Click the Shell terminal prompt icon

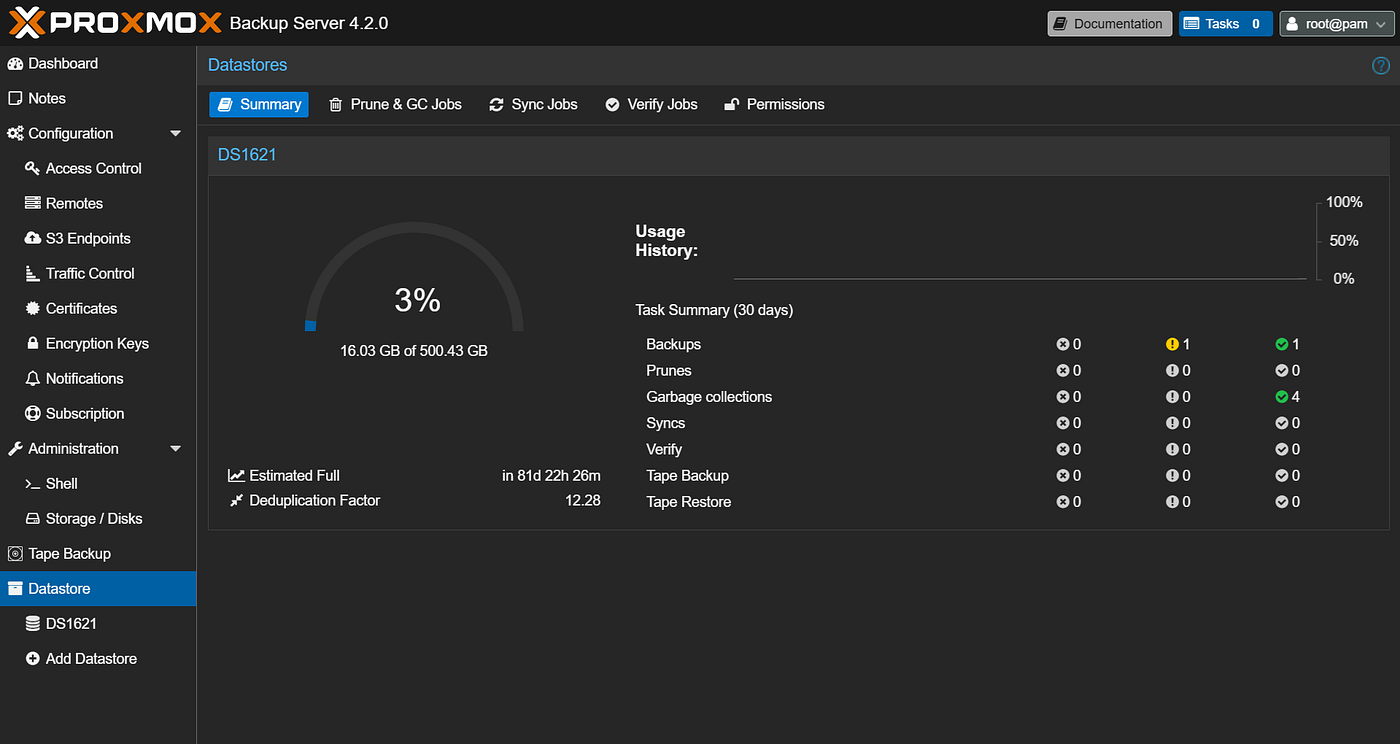(x=33, y=484)
